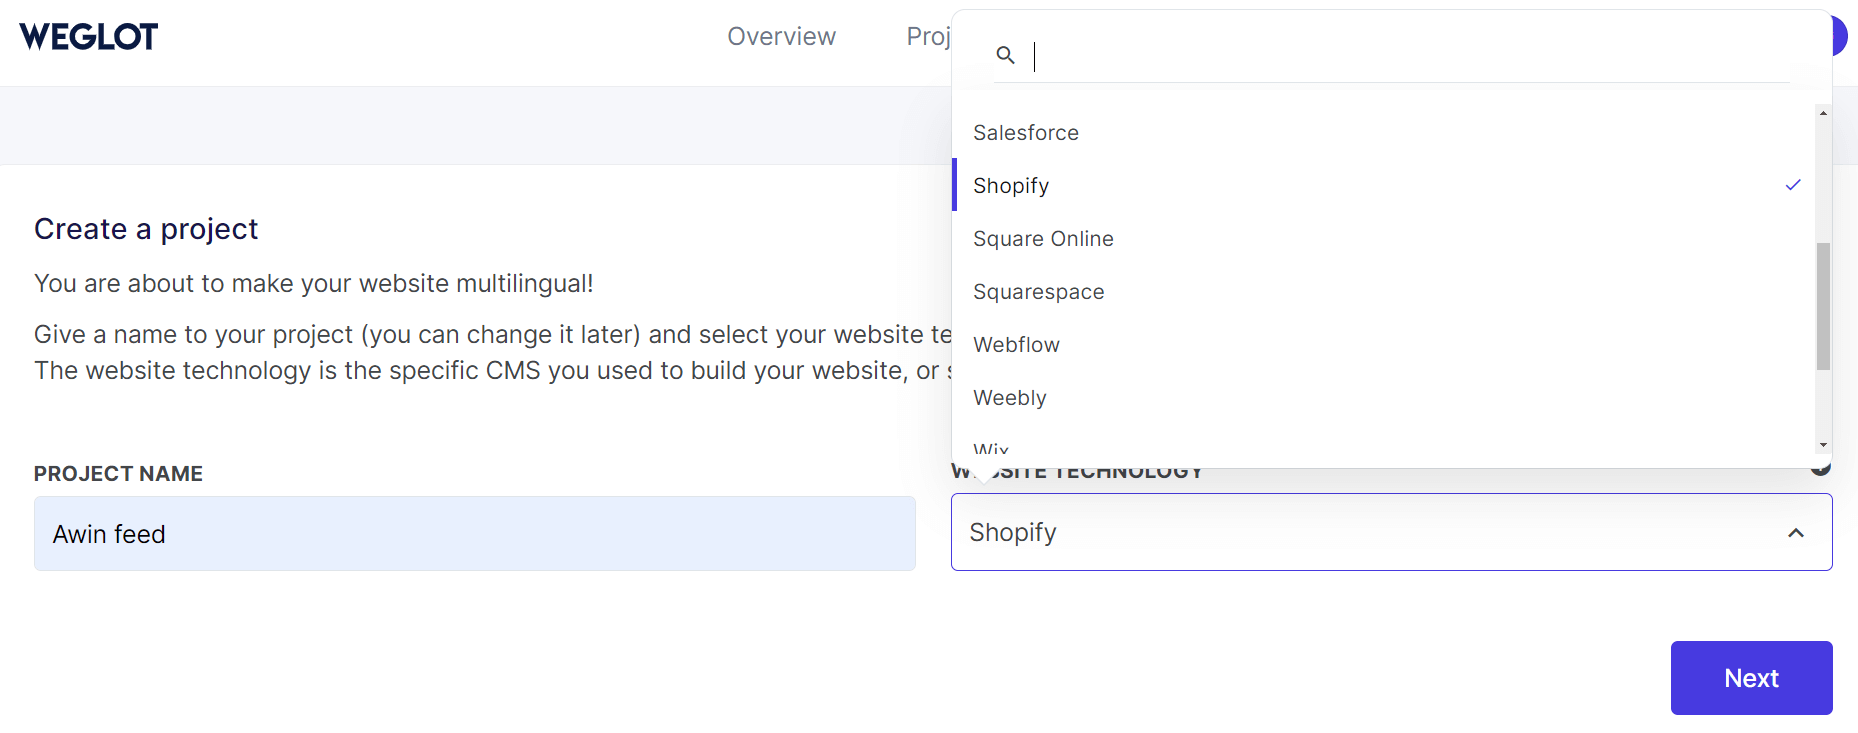Click the Weglot logo
This screenshot has width=1858, height=733.
(88, 37)
